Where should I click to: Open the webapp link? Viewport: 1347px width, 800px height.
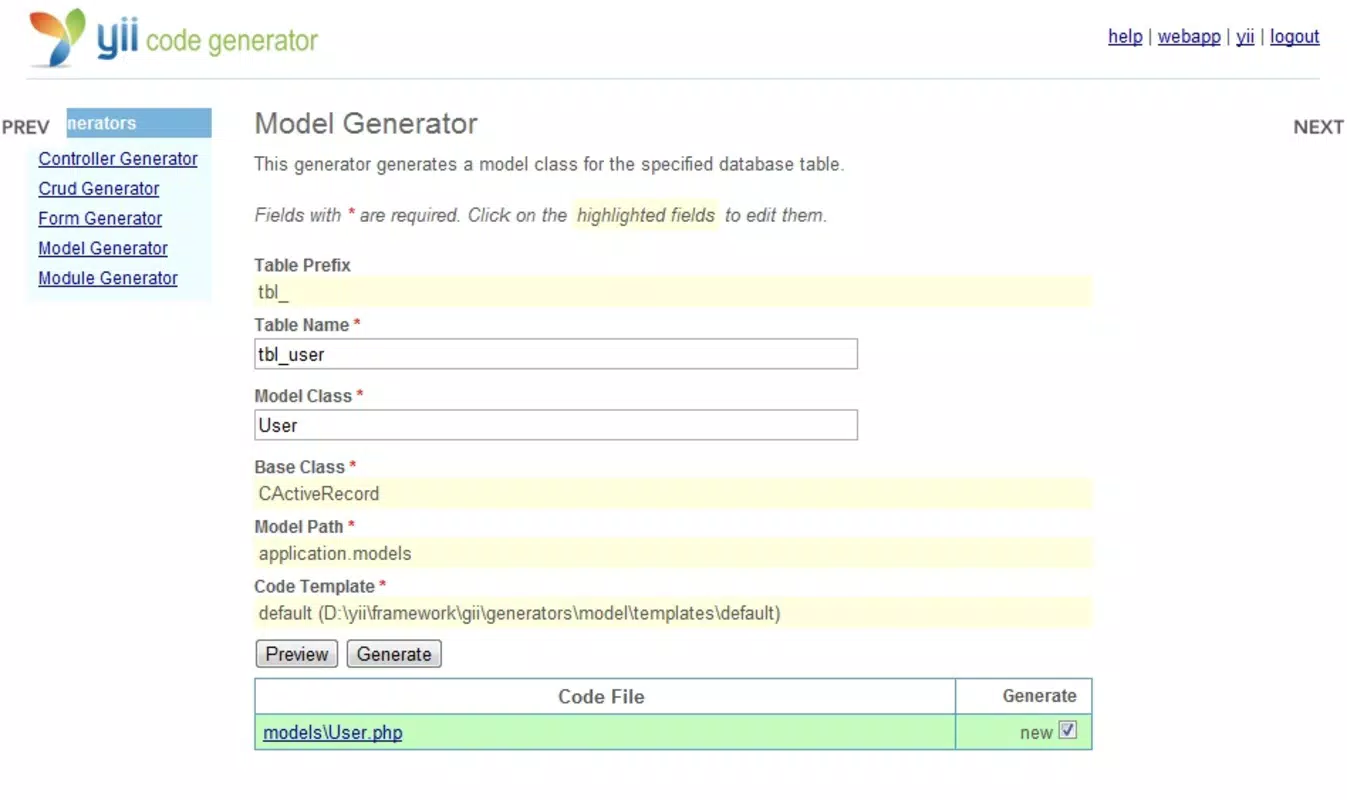click(x=1189, y=37)
